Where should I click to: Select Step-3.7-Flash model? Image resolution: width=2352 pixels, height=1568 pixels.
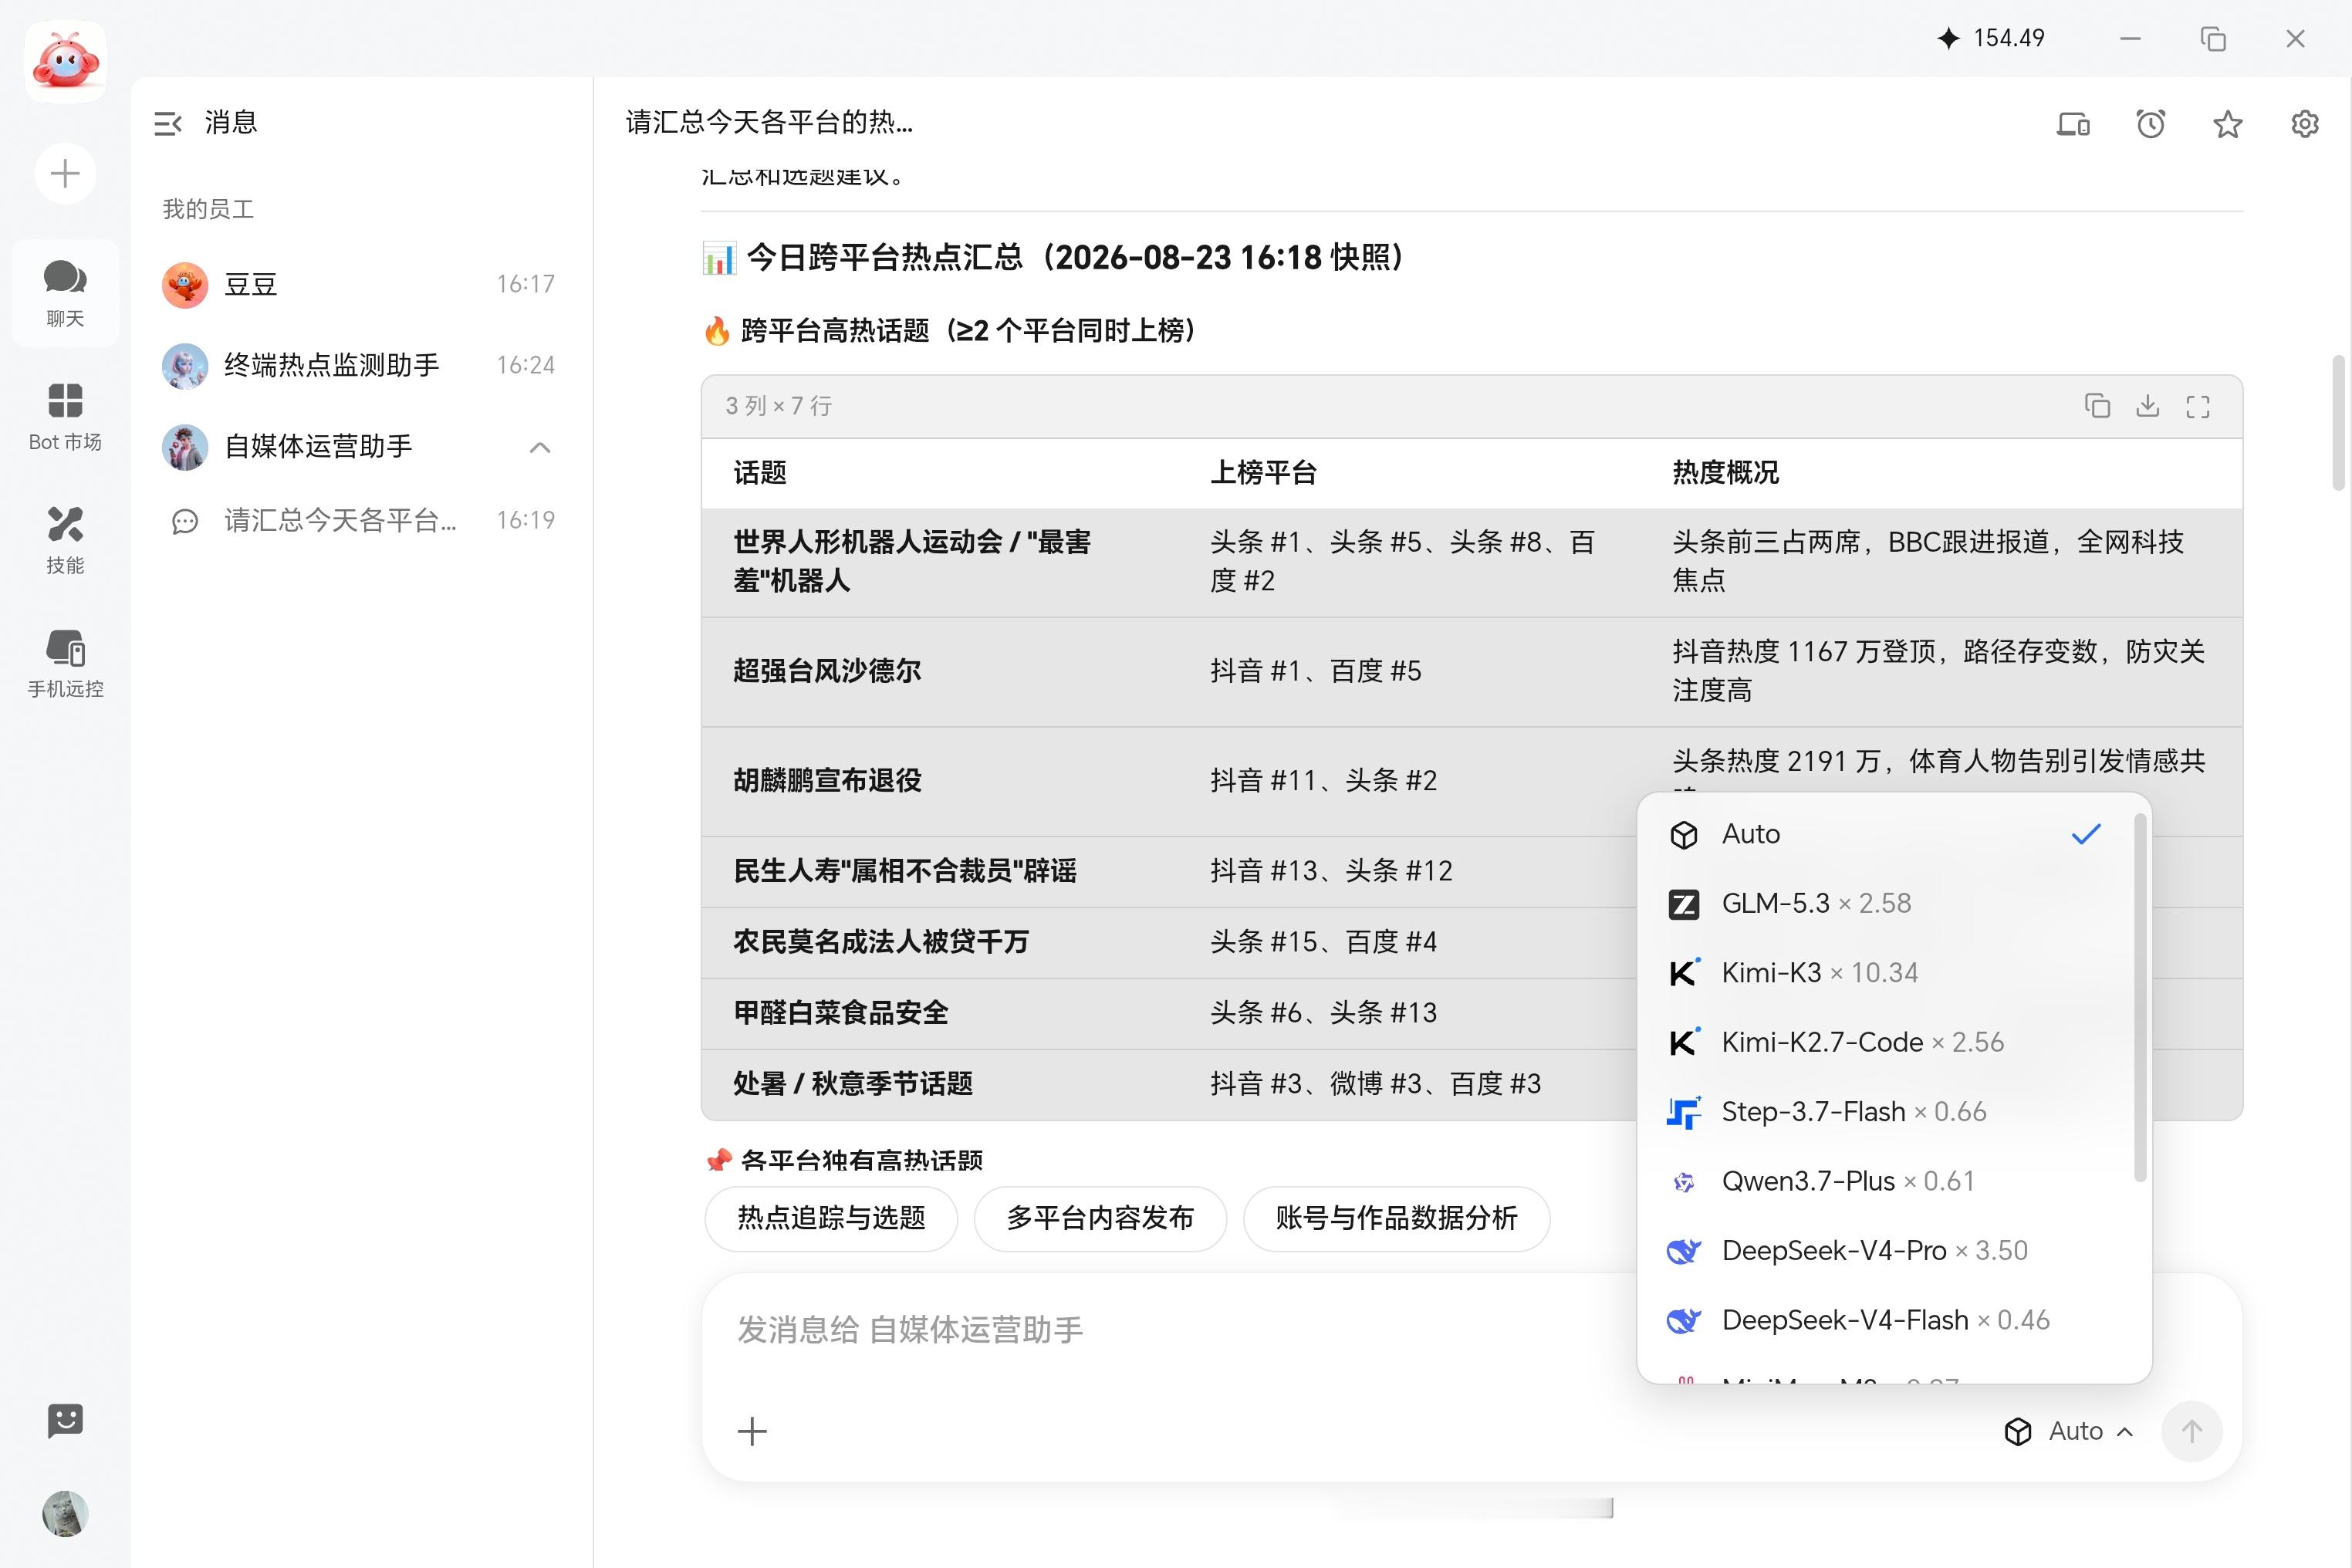1886,1112
